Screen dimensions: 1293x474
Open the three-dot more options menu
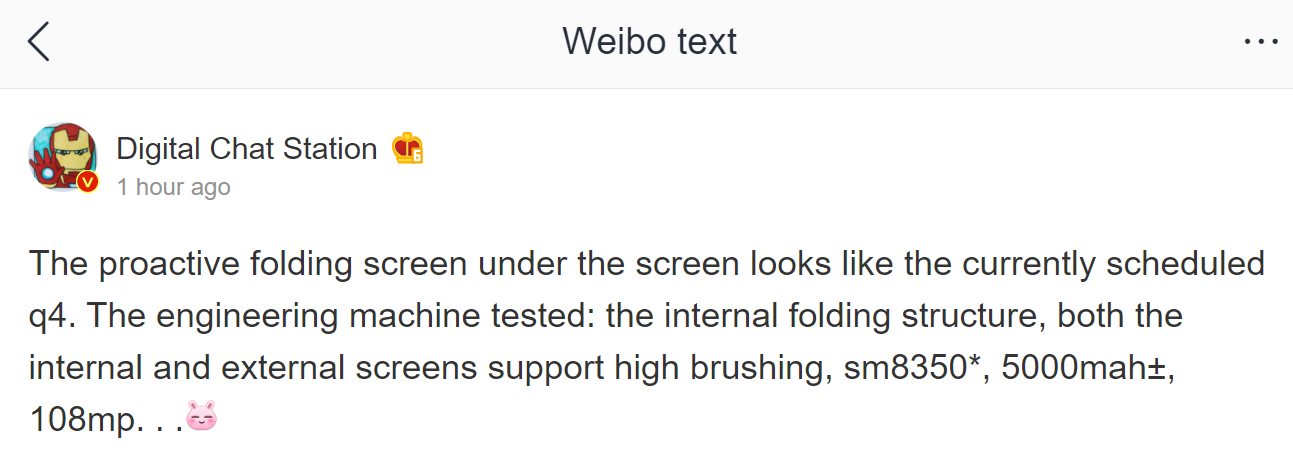click(x=1261, y=42)
